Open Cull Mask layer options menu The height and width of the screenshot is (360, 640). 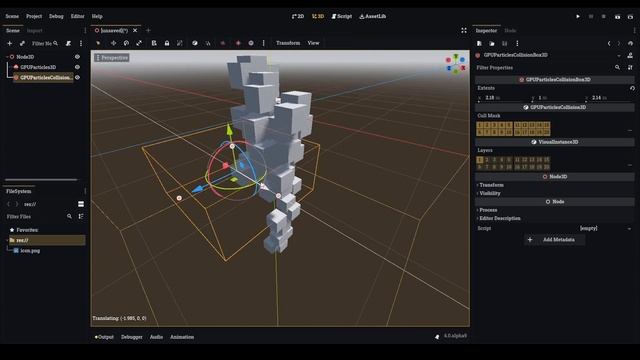click(630, 131)
